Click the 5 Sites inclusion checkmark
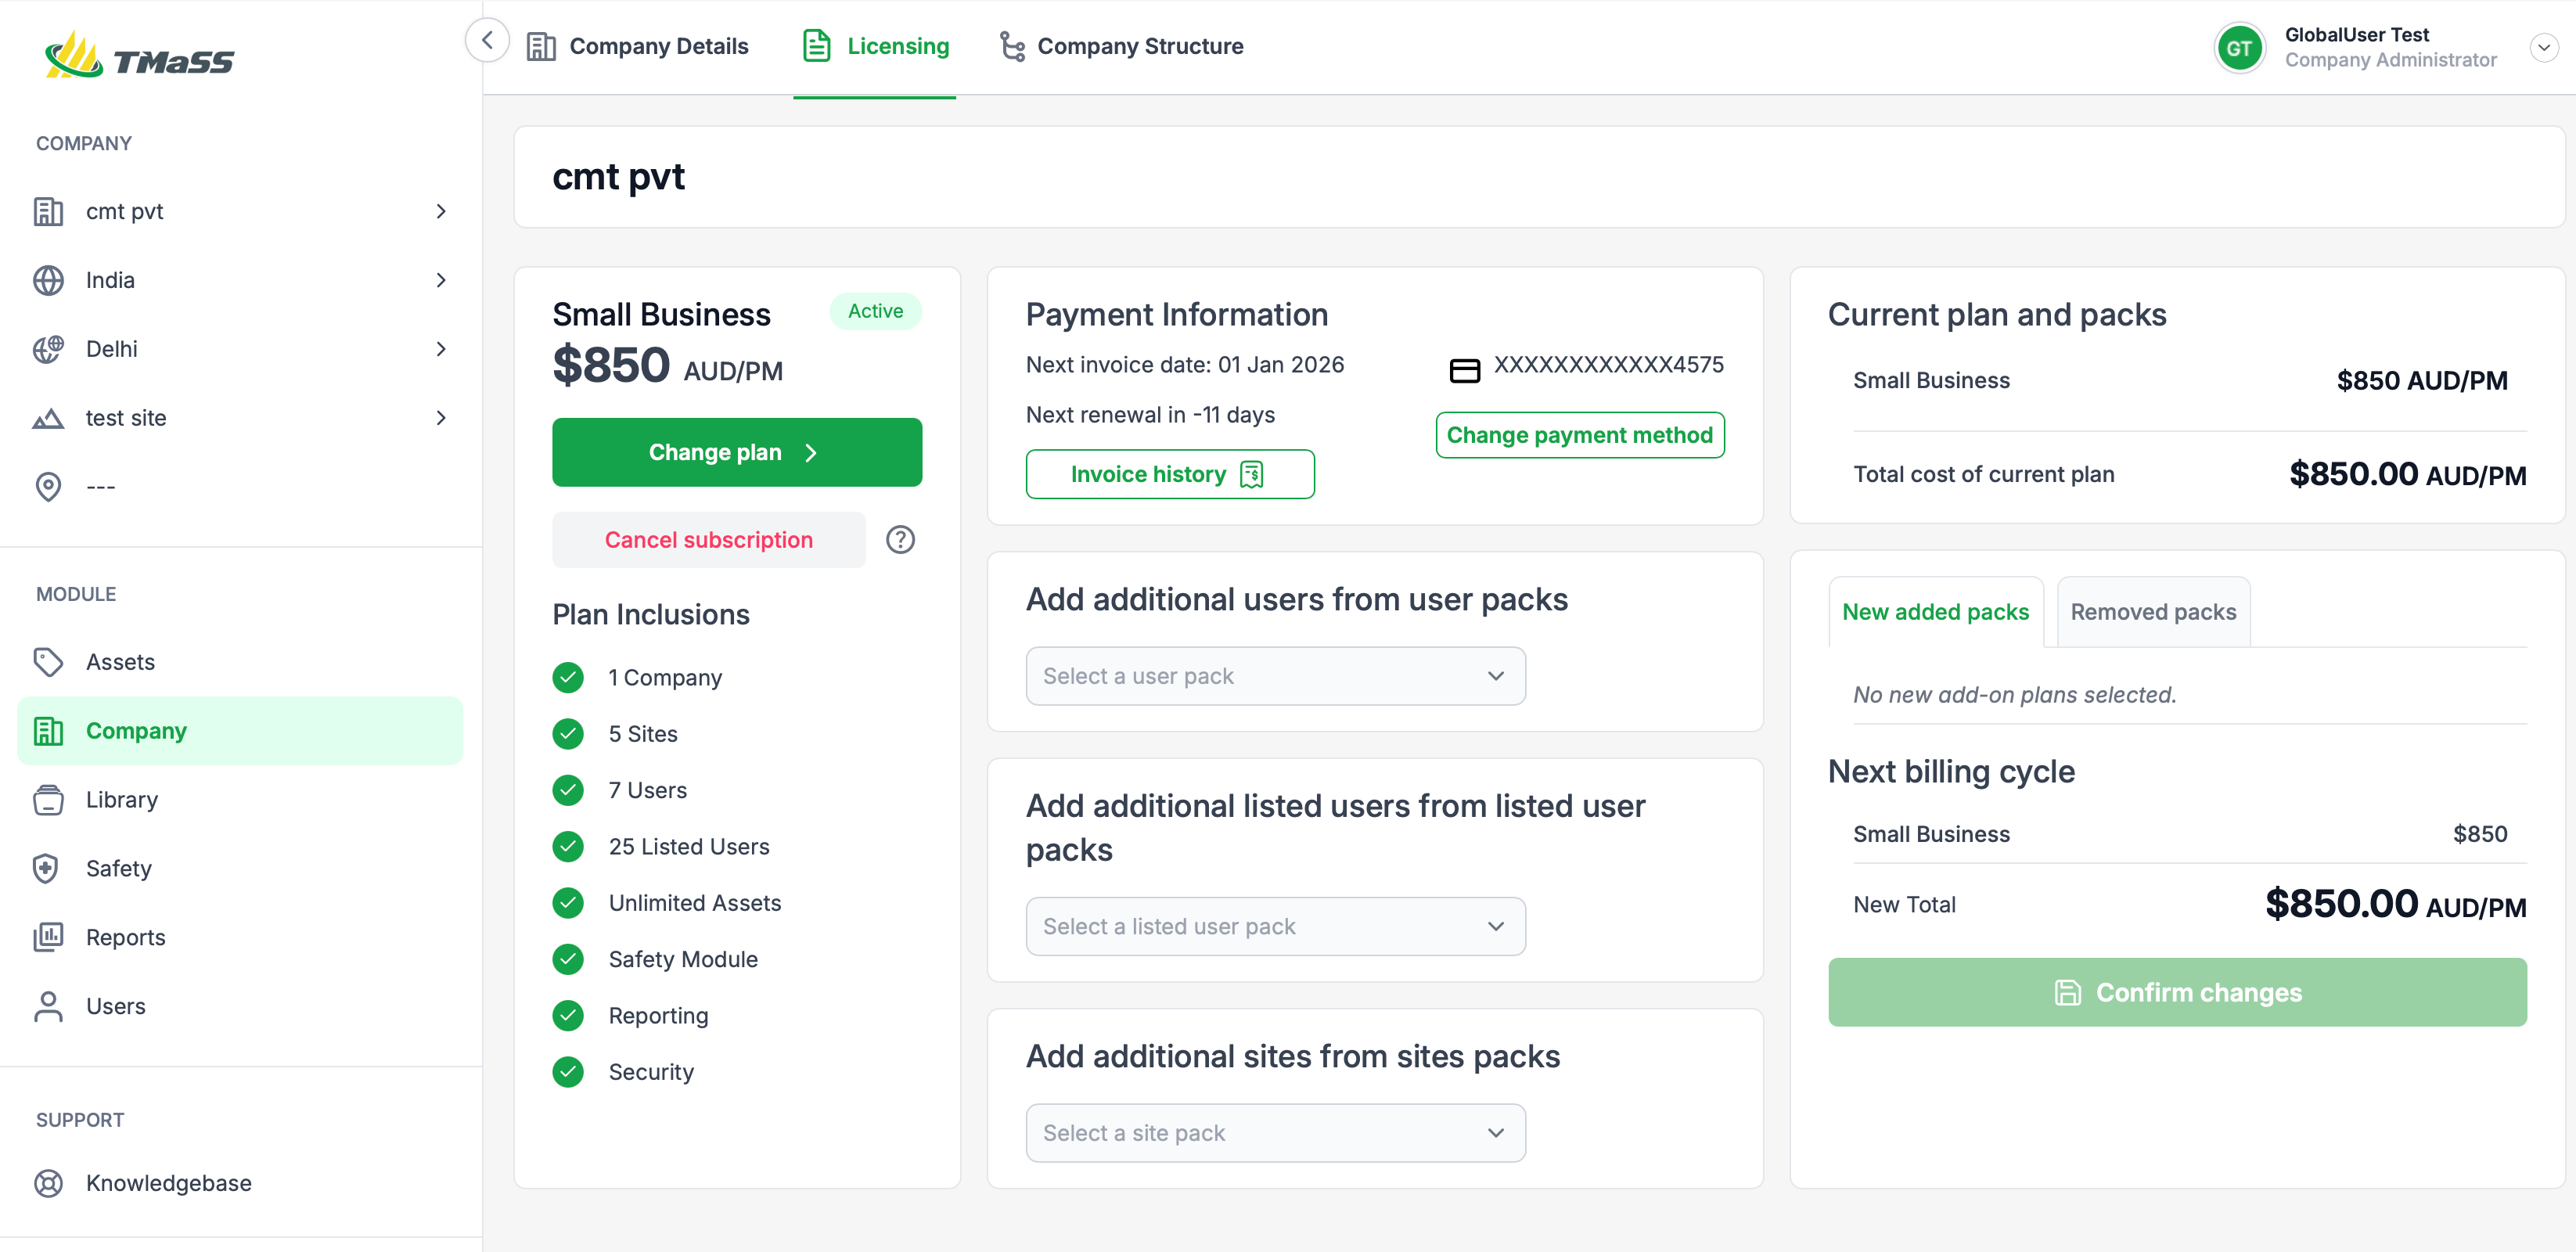Viewport: 2576px width, 1252px height. click(x=568, y=734)
